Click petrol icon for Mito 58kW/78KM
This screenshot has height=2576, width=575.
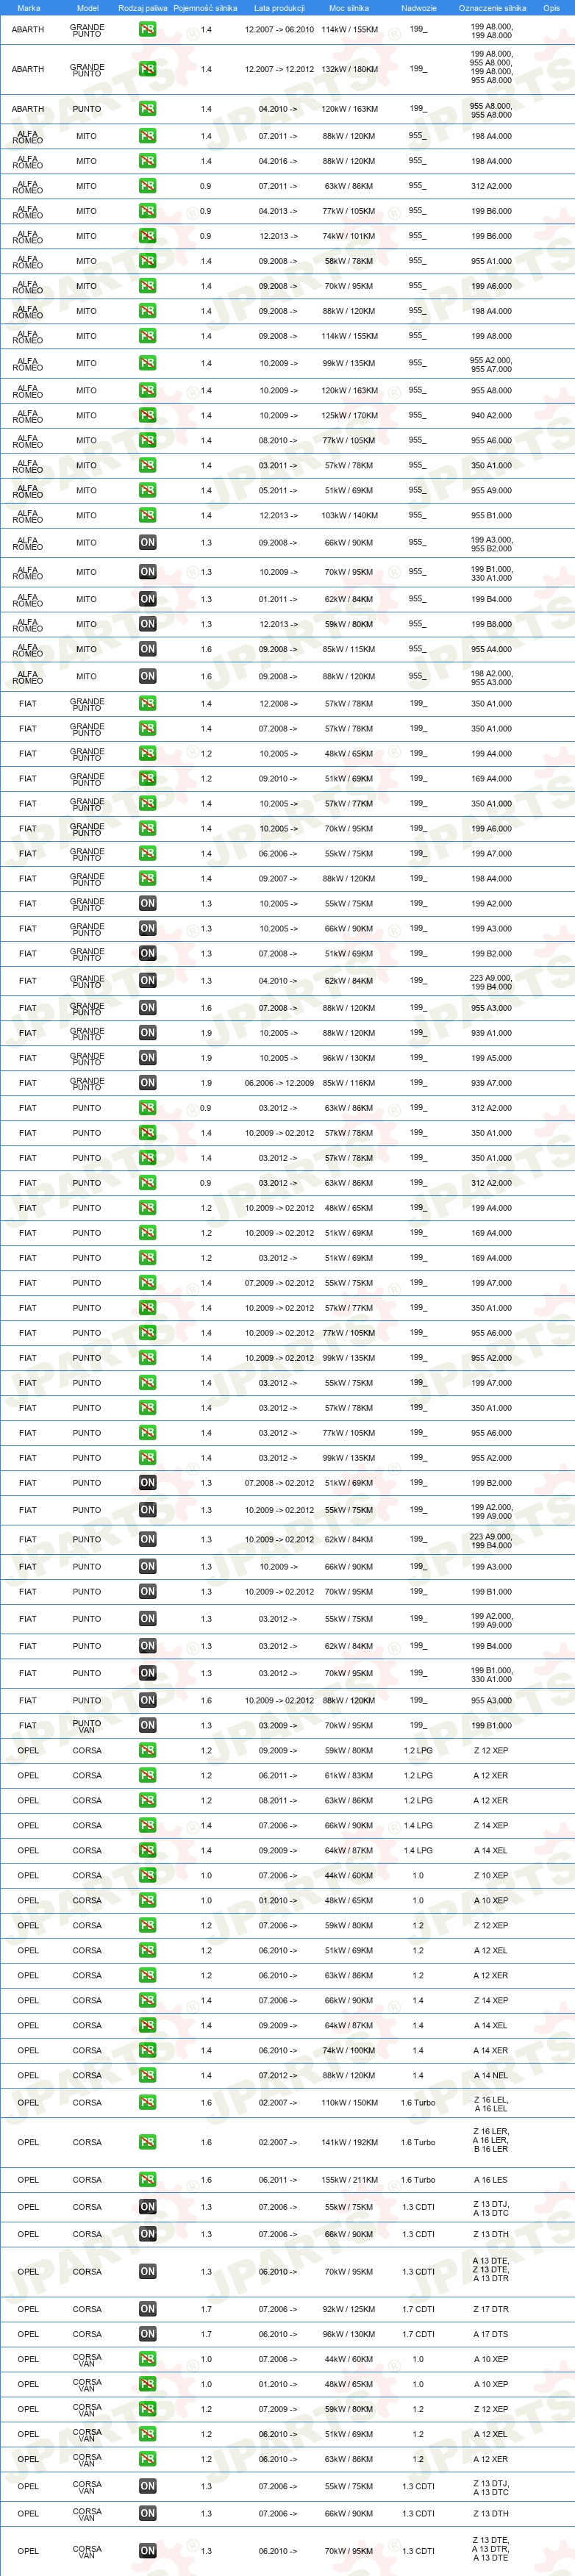coord(147,261)
